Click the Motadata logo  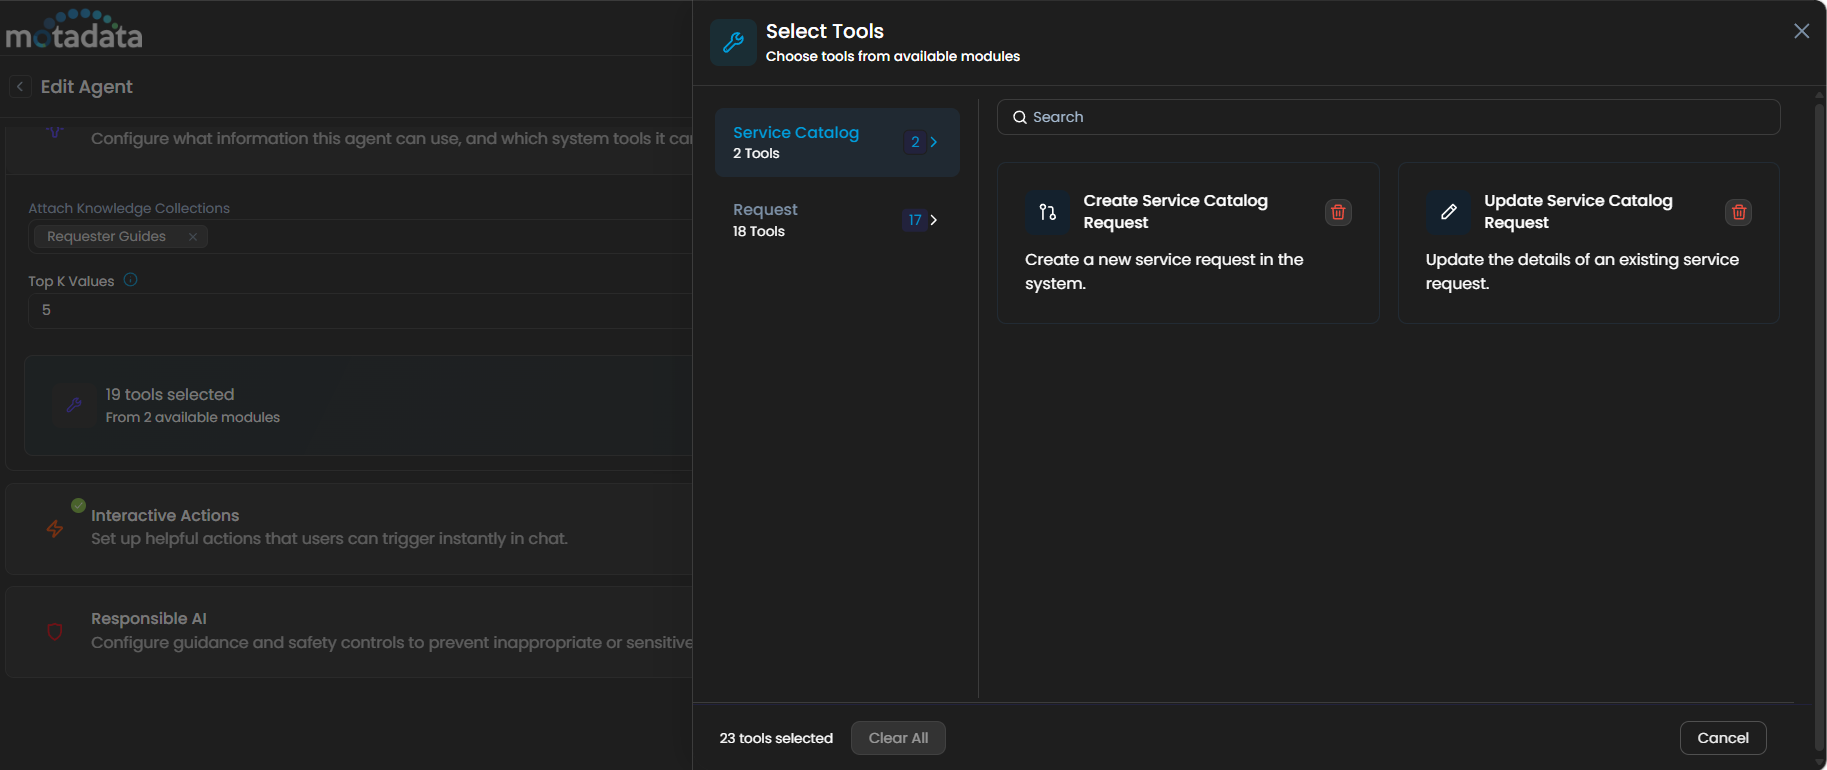[74, 30]
